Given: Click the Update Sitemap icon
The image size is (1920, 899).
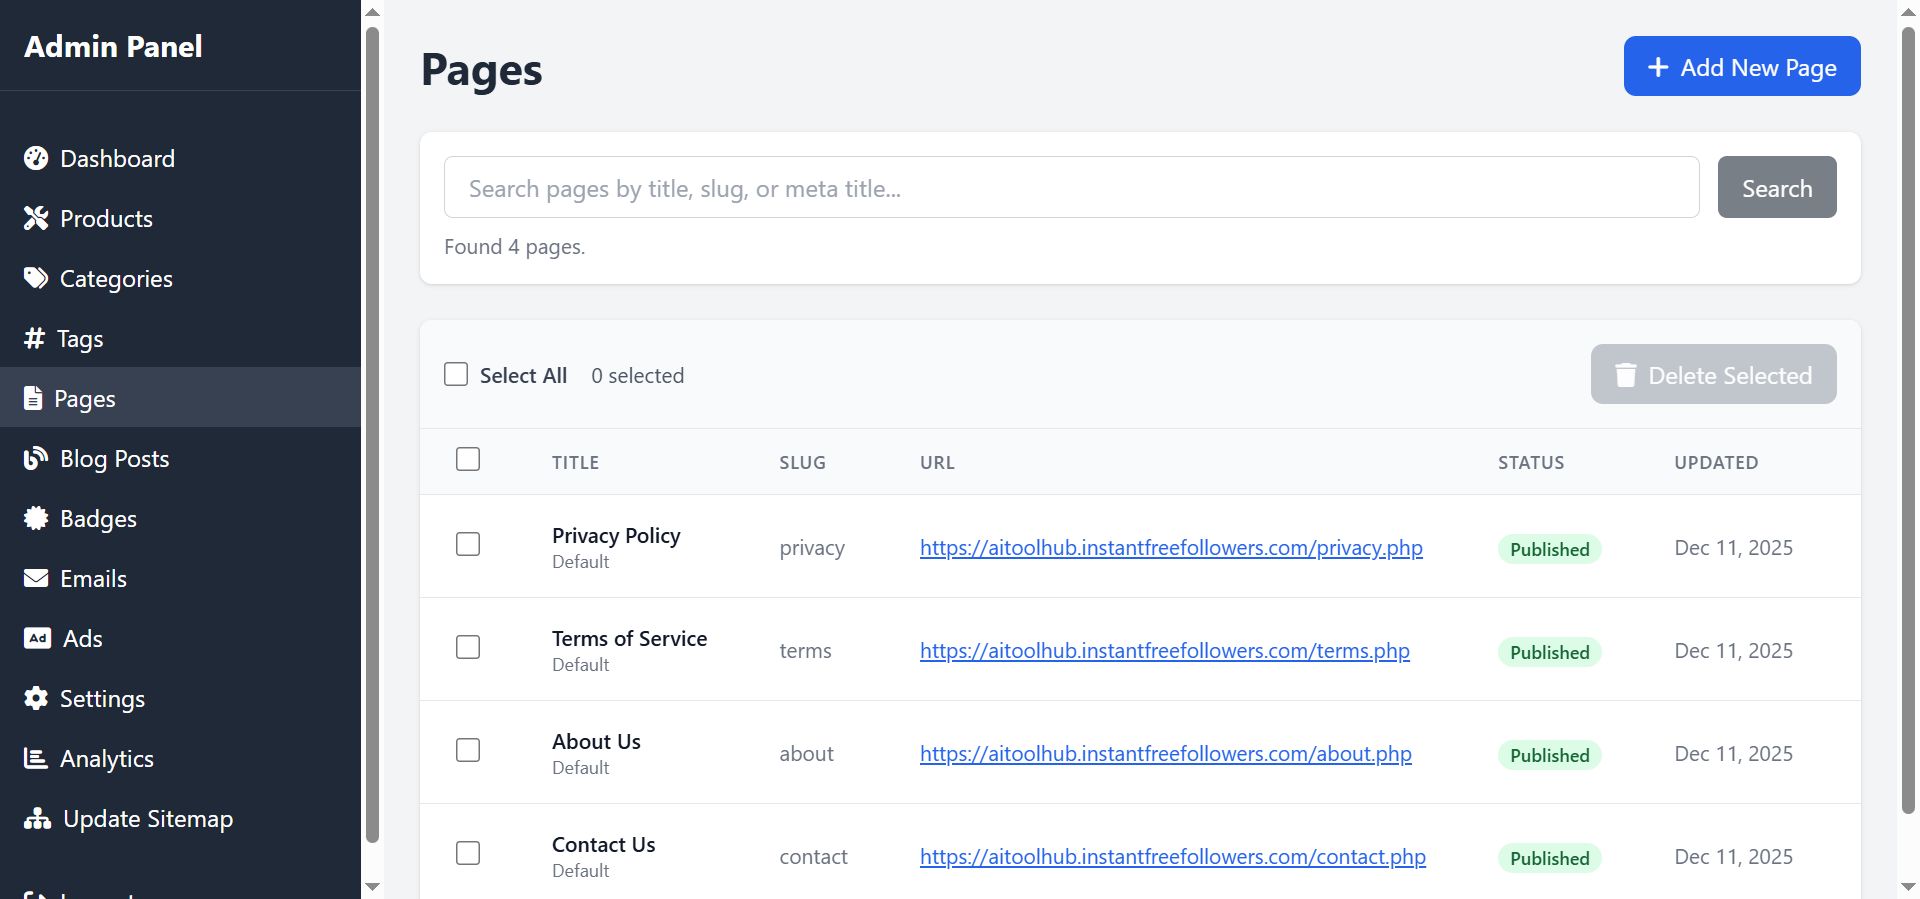Looking at the screenshot, I should 37,819.
